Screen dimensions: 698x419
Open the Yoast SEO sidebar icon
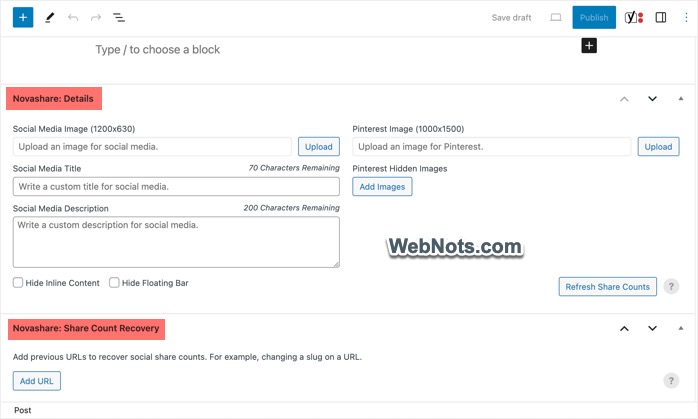click(634, 17)
